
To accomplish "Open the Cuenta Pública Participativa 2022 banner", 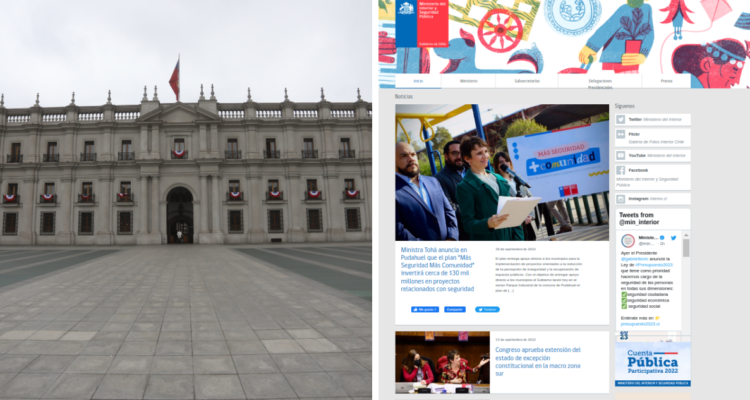I will (652, 364).
